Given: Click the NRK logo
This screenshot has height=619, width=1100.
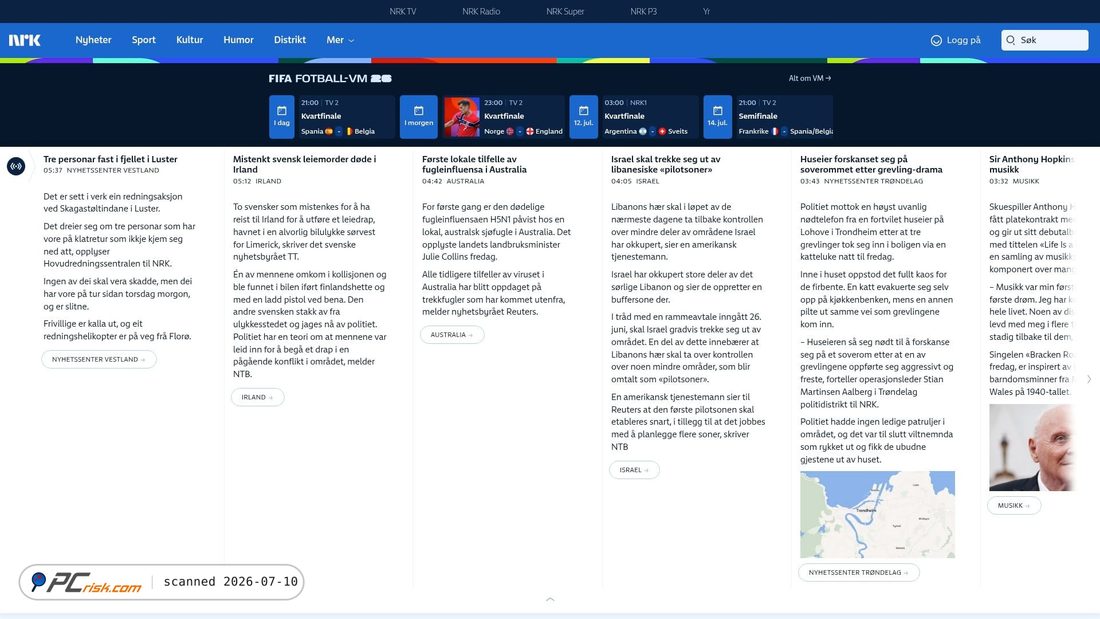Looking at the screenshot, I should 25,40.
